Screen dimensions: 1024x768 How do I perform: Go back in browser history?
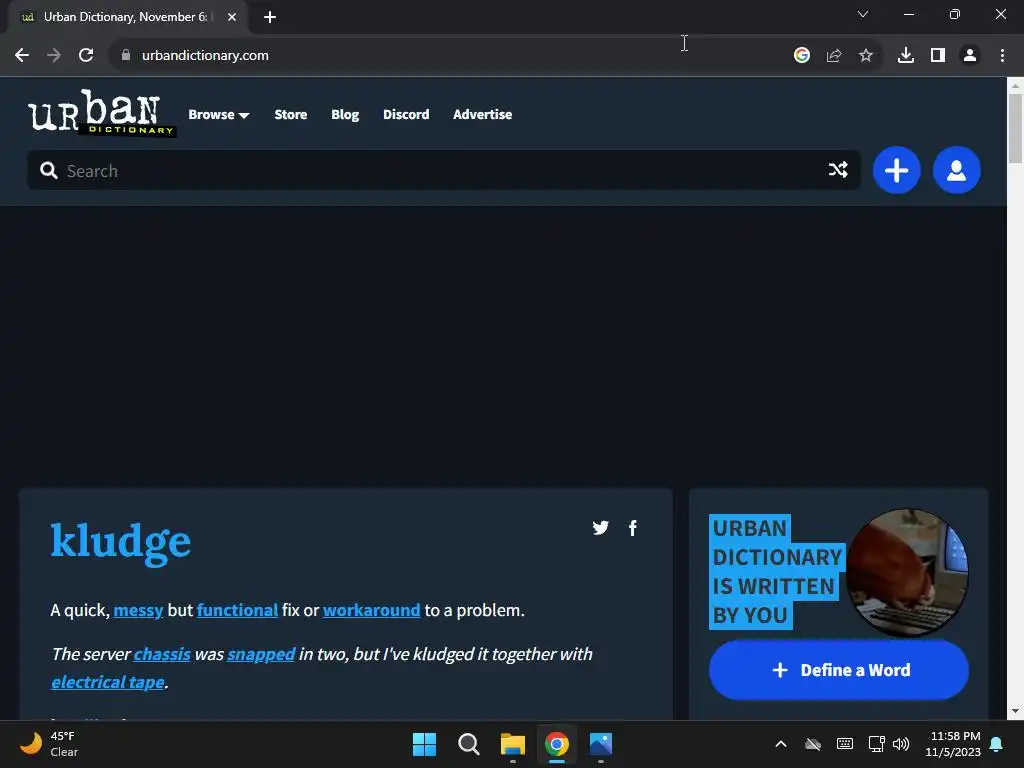pyautogui.click(x=22, y=56)
